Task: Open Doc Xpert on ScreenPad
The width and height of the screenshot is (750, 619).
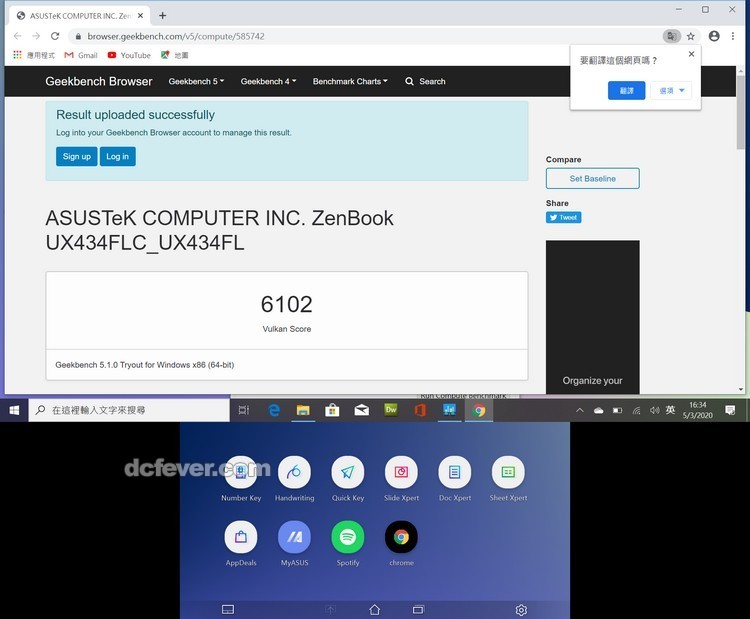Action: 455,473
